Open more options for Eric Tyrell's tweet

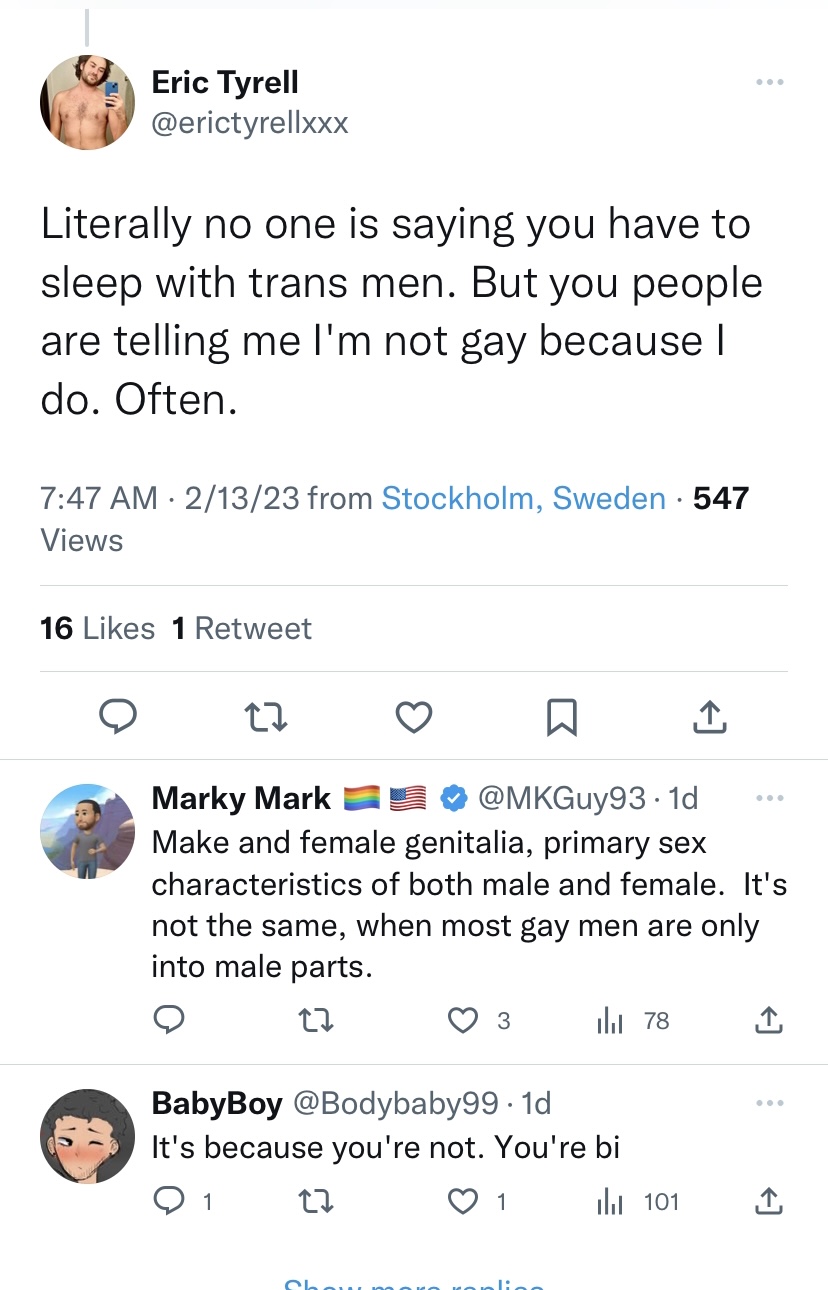coord(769,82)
